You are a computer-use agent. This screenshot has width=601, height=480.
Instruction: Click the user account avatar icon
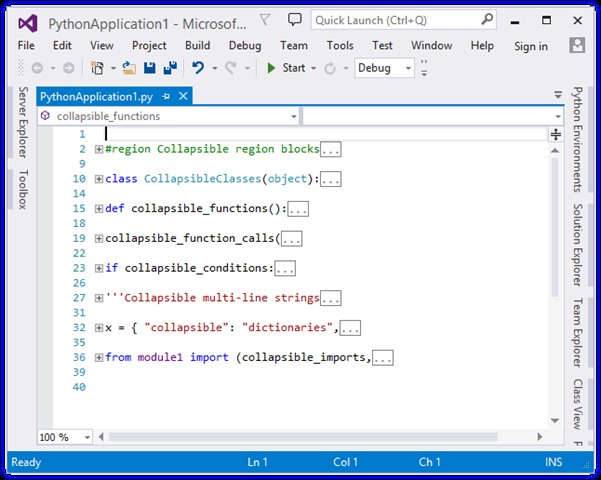577,45
